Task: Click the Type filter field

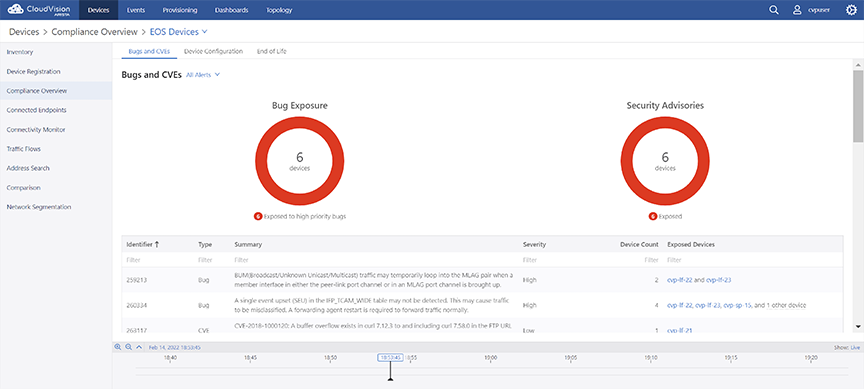Action: coord(212,260)
